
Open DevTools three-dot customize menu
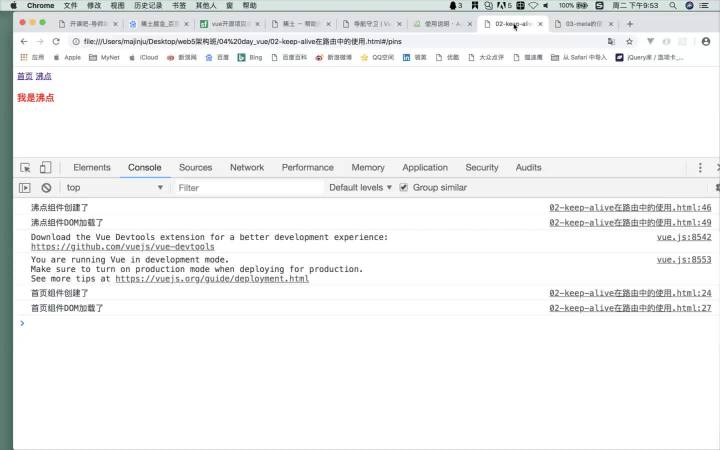point(700,168)
